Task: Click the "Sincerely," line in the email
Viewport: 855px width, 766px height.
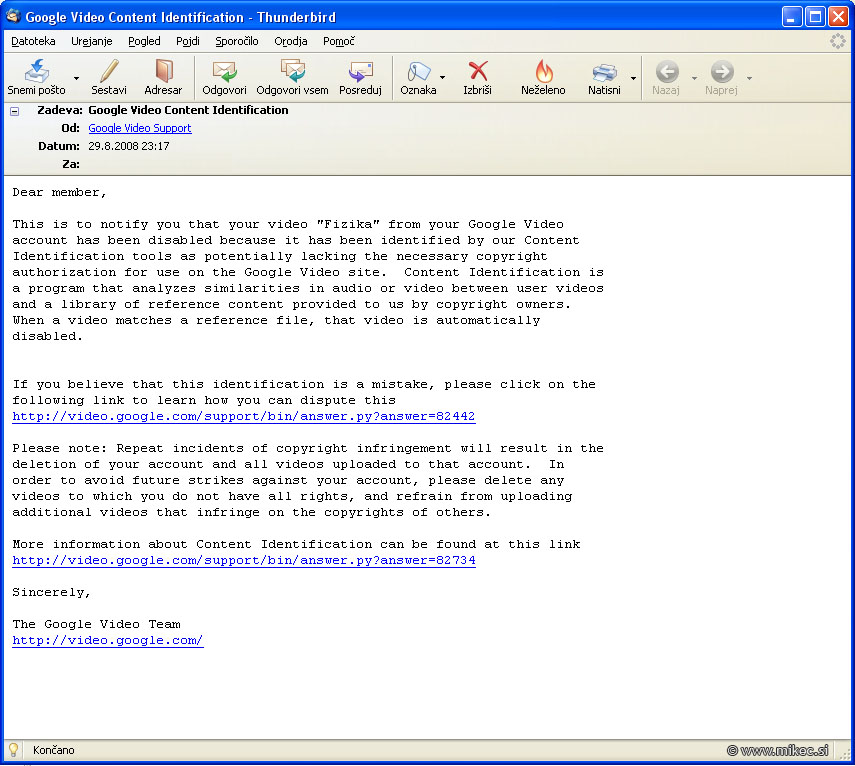Action: [51, 593]
